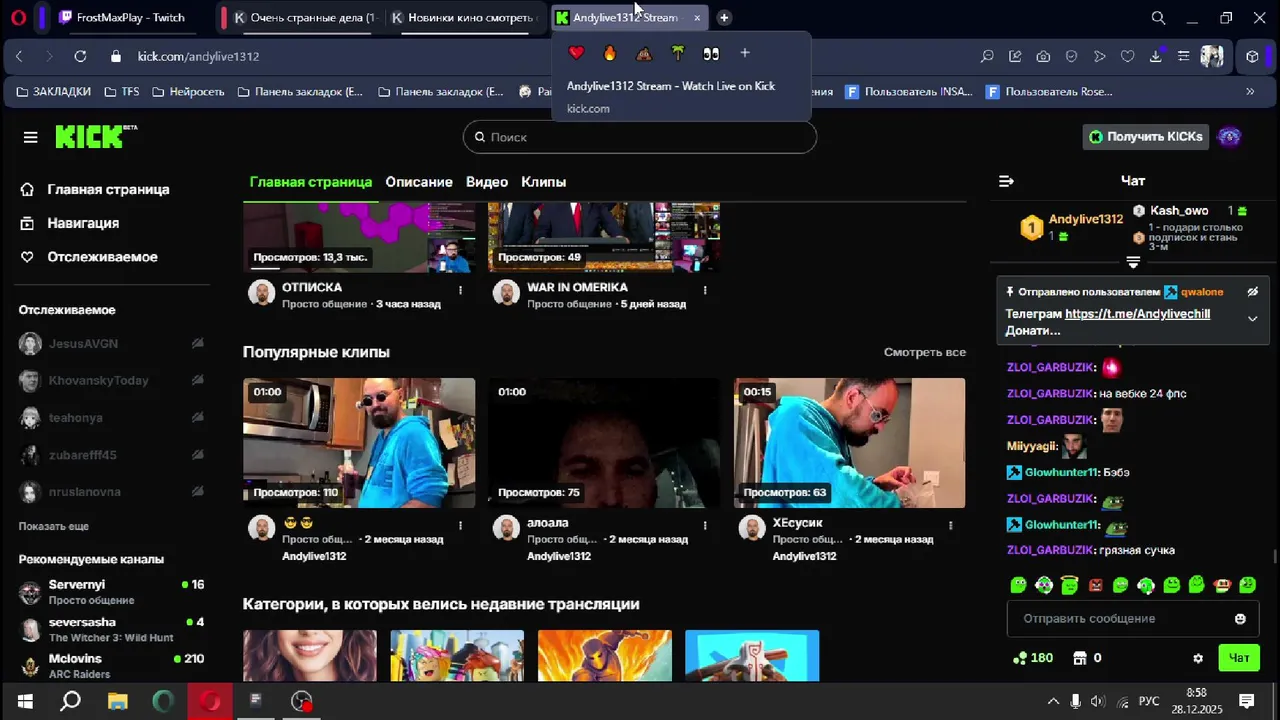Open options menu for ОТПИСКА video
The image size is (1280, 720).
point(460,290)
